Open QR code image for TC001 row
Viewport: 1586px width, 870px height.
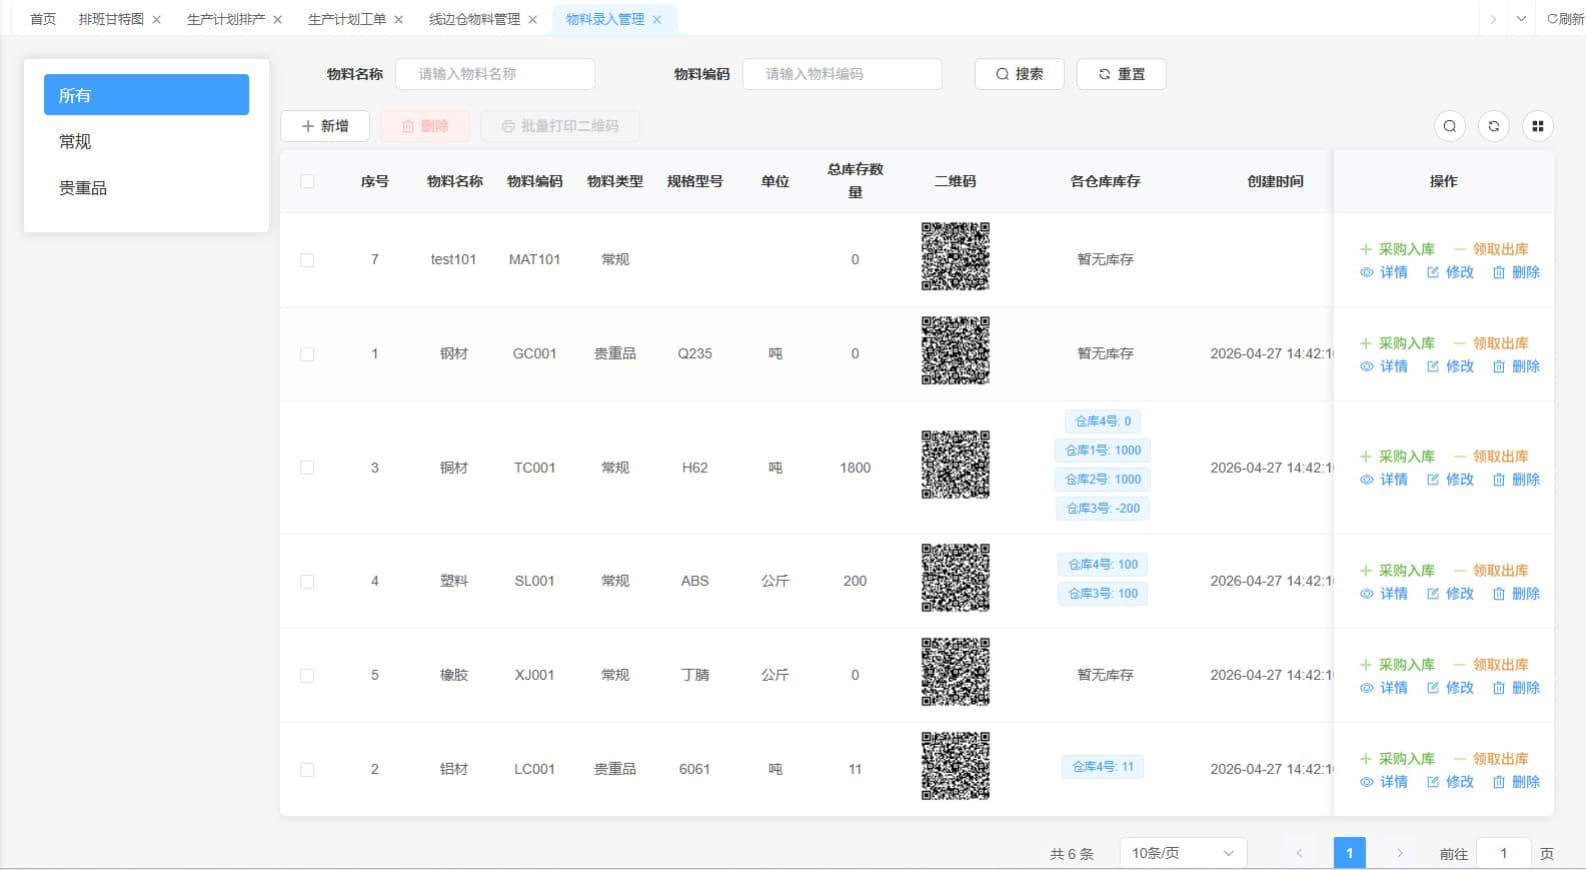(955, 464)
